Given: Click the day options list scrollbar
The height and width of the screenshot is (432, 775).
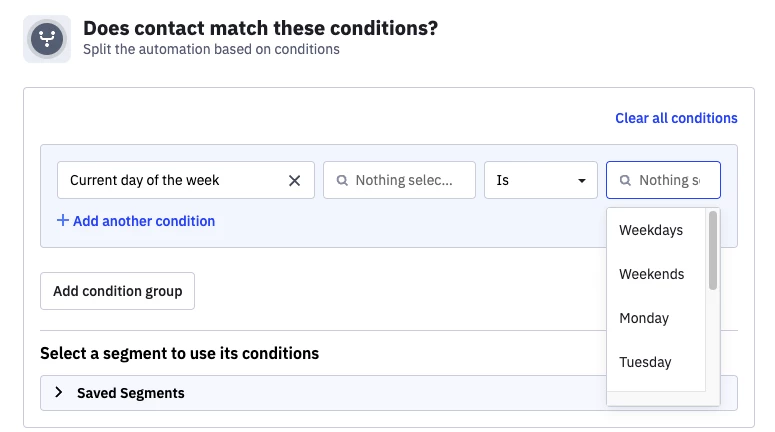Looking at the screenshot, I should click(713, 250).
